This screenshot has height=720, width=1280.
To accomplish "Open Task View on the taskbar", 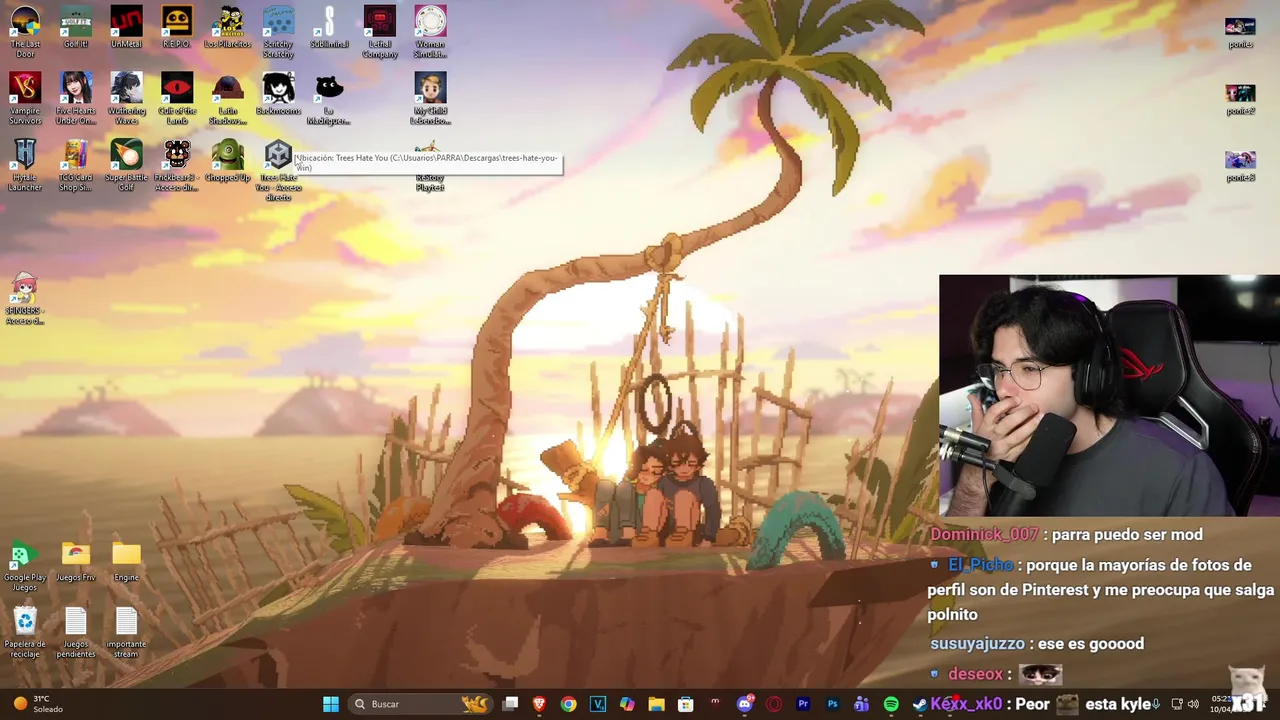I will coord(510,704).
